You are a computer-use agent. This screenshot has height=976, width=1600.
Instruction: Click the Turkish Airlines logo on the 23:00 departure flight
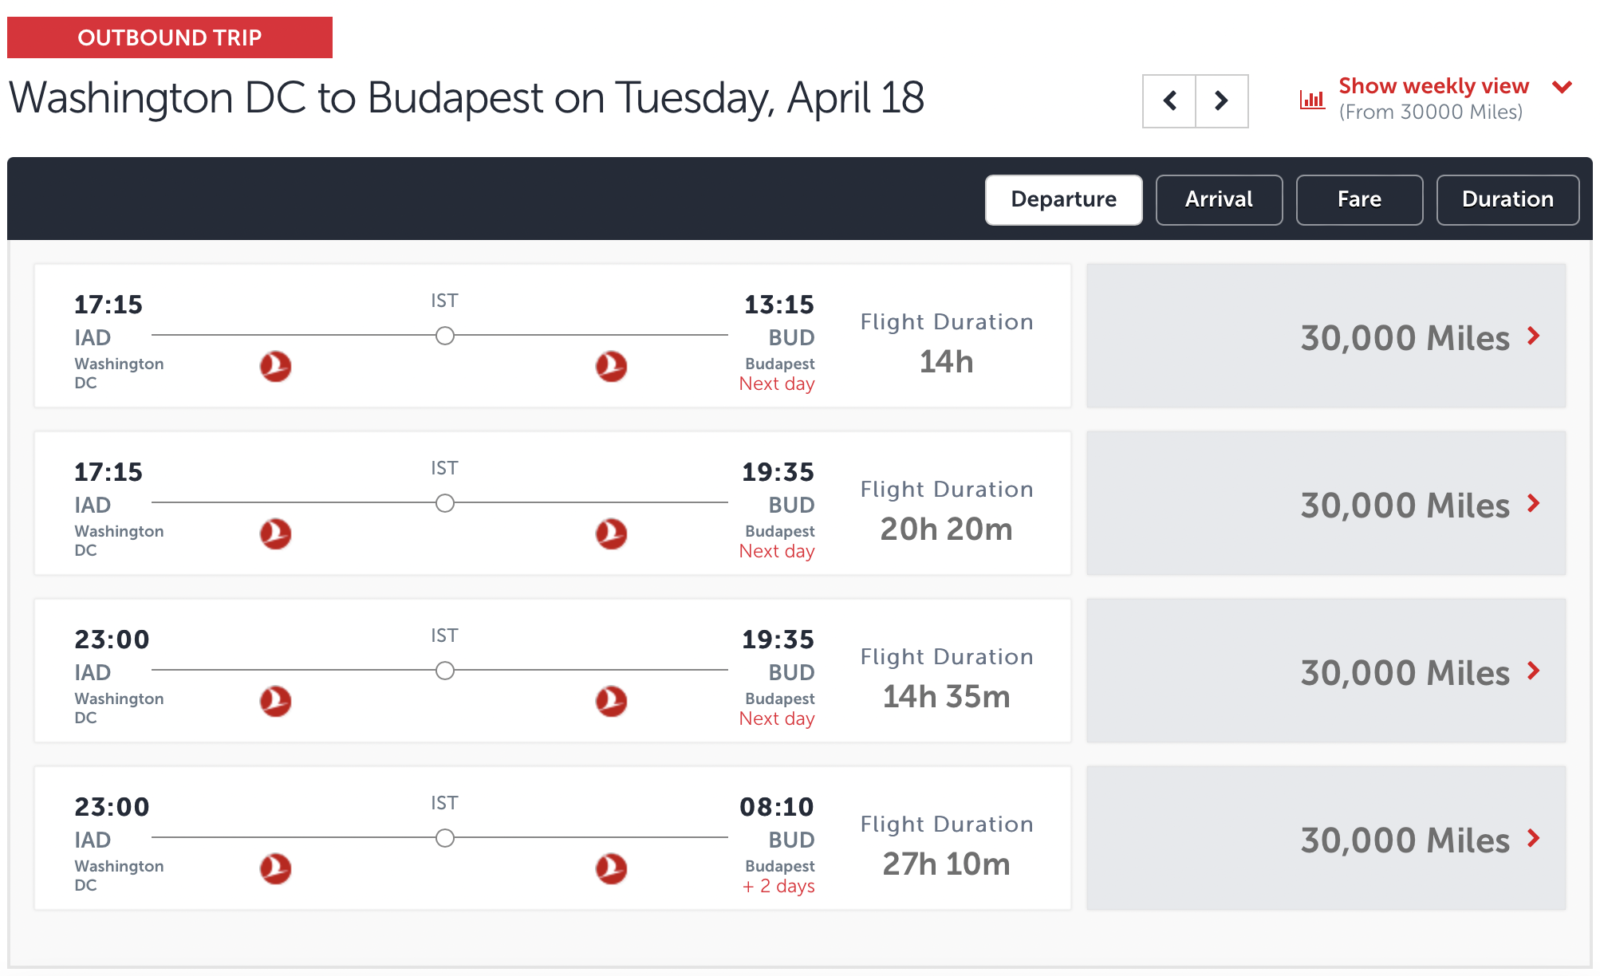pyautogui.click(x=275, y=701)
